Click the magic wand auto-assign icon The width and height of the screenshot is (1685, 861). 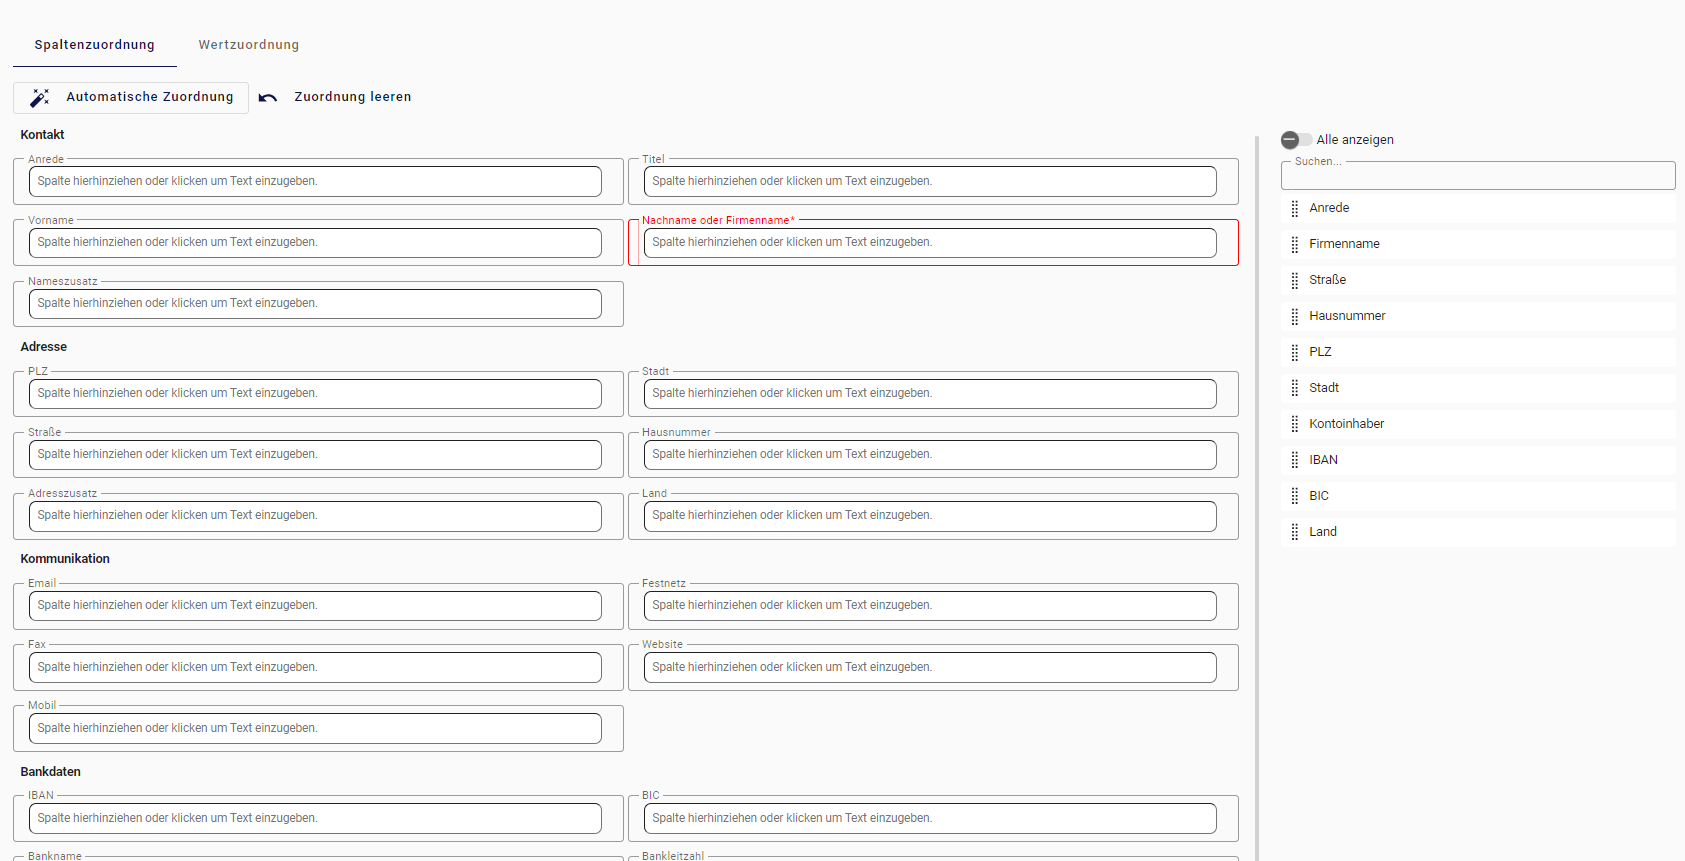(x=40, y=97)
